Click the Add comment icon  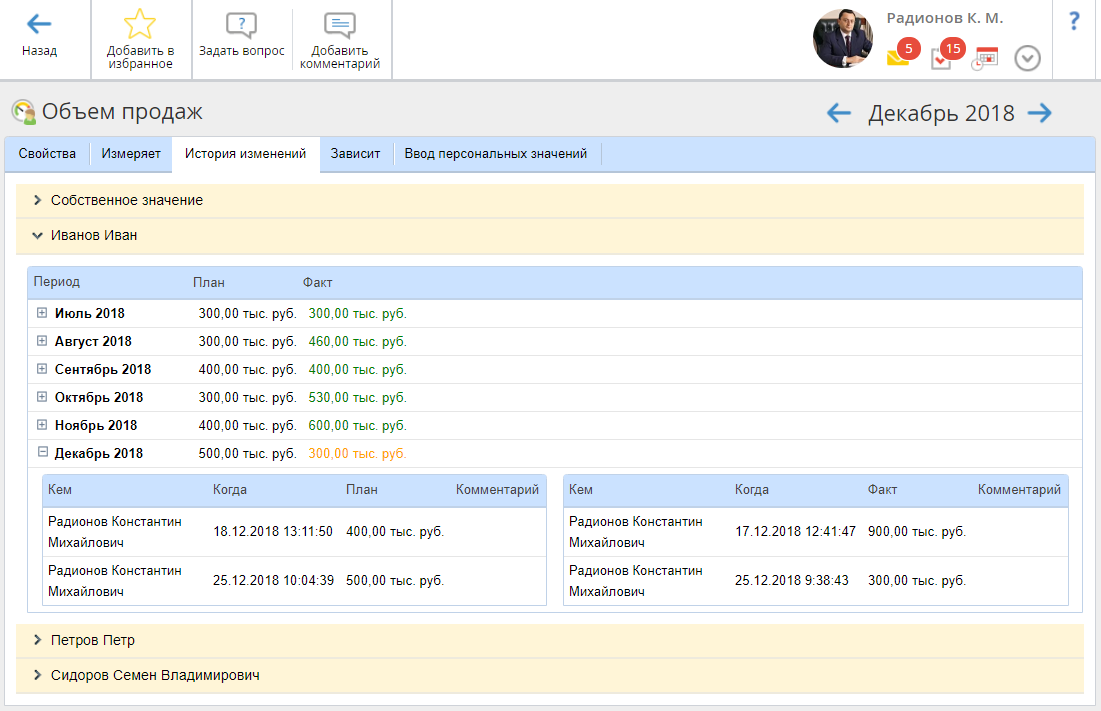tap(340, 26)
